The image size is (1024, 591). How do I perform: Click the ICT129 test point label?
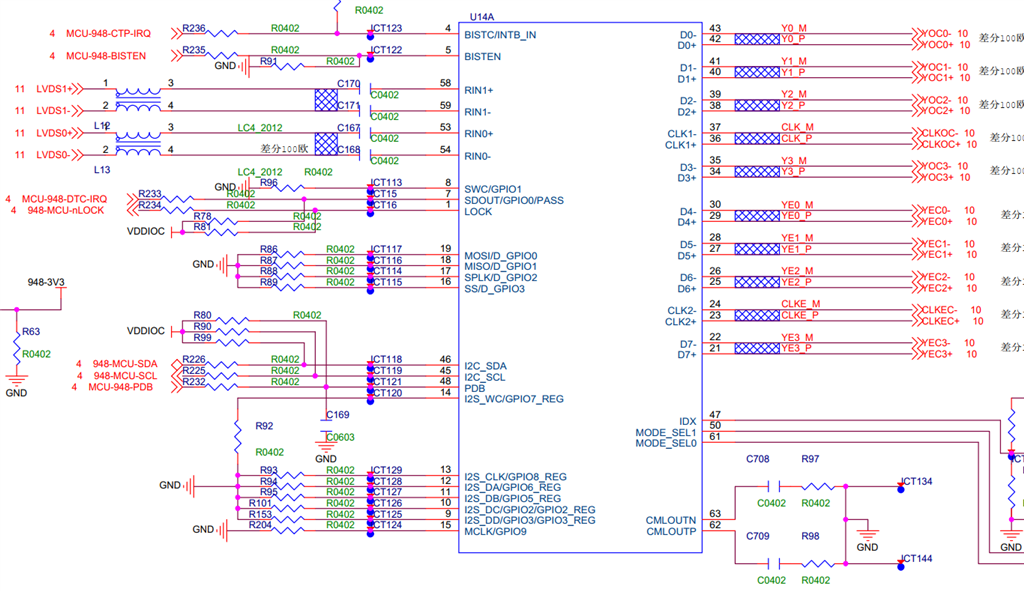click(x=386, y=470)
